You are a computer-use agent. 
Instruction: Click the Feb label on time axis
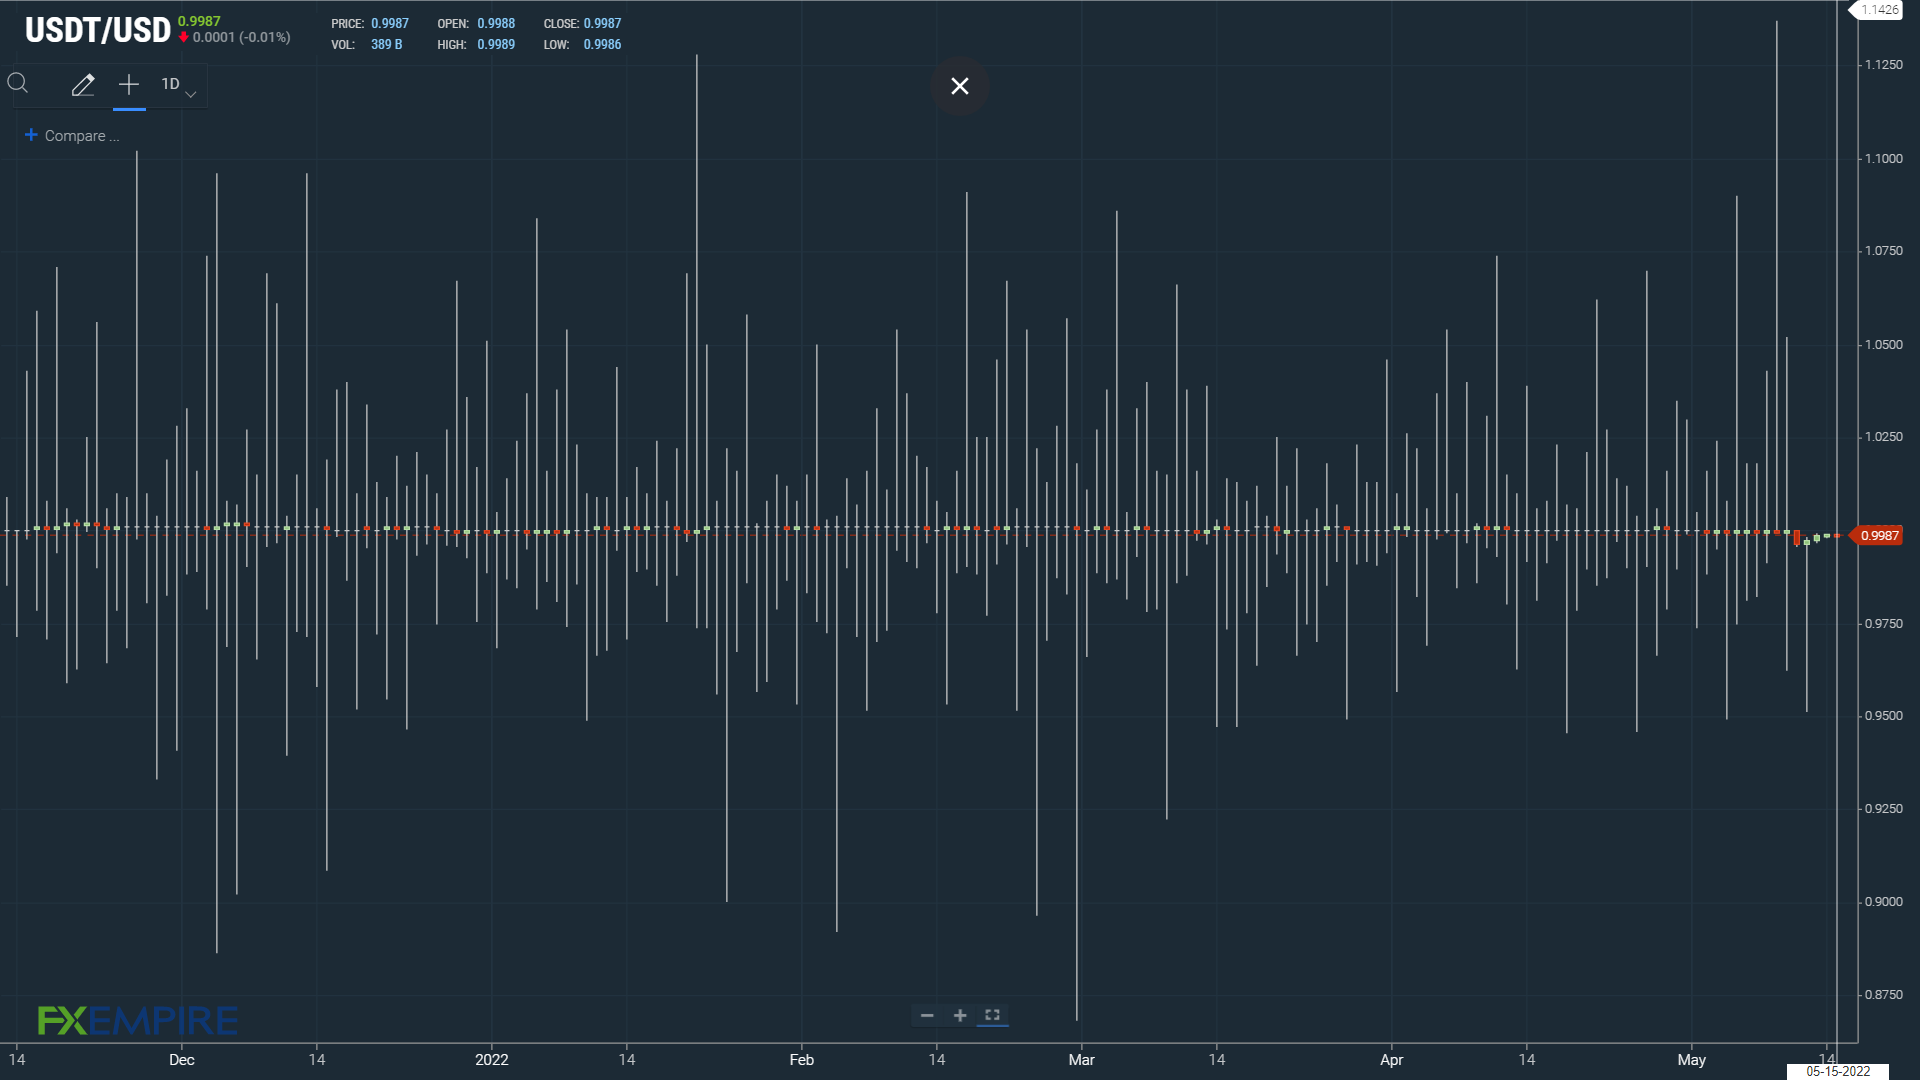click(801, 1060)
